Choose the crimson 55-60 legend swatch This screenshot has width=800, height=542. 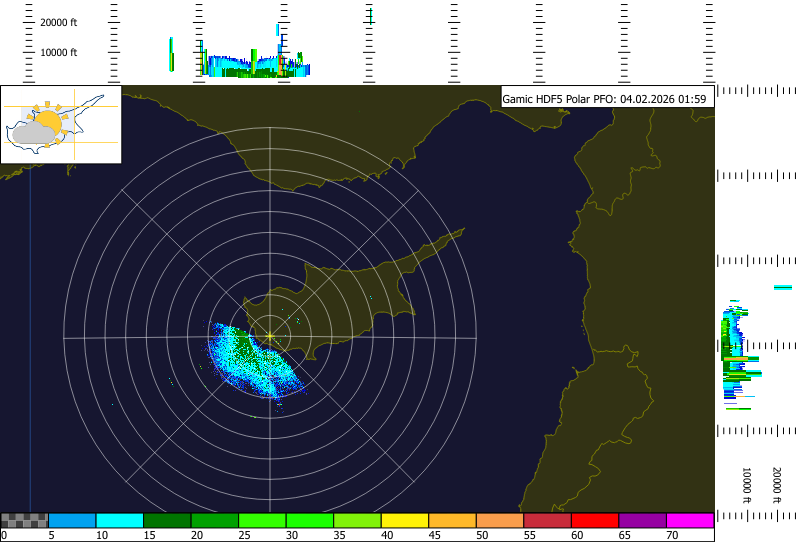(x=547, y=520)
